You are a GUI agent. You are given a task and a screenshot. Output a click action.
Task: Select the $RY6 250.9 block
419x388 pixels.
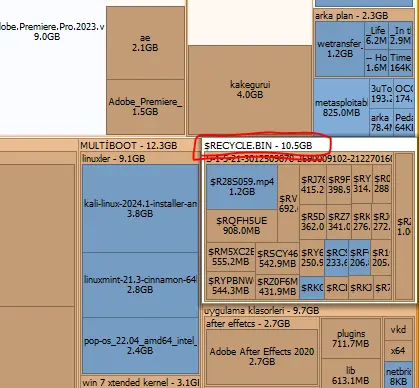(312, 258)
